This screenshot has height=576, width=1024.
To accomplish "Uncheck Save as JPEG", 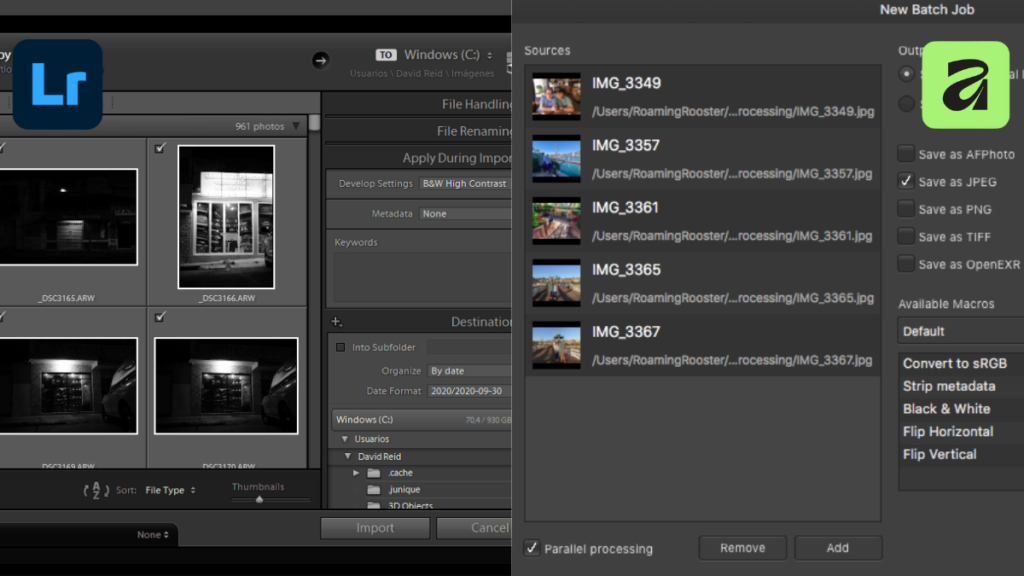I will tap(905, 182).
